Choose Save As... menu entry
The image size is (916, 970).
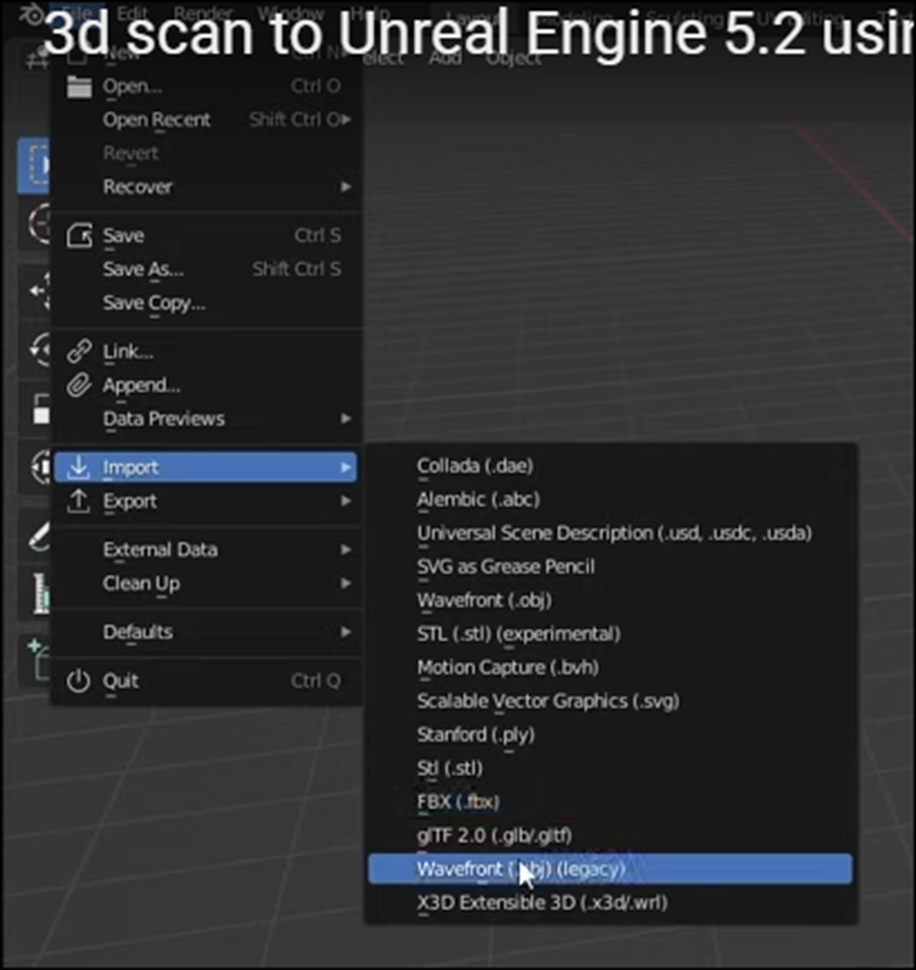point(206,269)
